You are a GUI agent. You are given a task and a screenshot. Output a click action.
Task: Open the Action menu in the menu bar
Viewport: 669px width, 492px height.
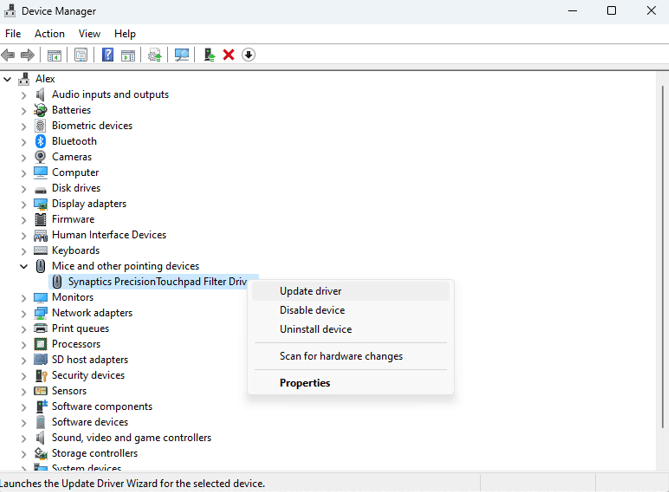(x=49, y=33)
